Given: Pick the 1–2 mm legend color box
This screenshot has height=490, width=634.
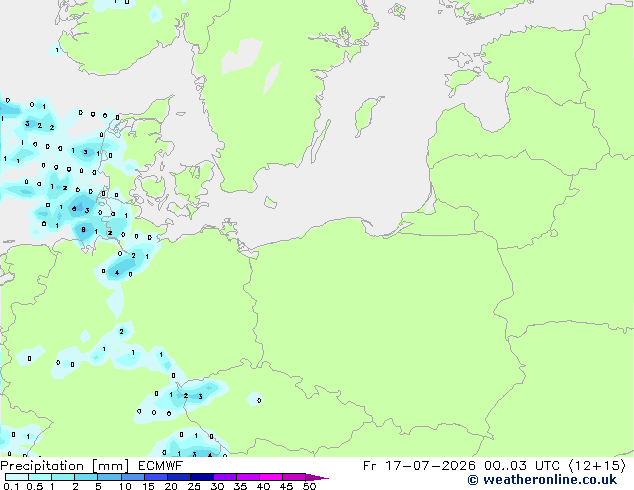Looking at the screenshot, I should [x=63, y=477].
